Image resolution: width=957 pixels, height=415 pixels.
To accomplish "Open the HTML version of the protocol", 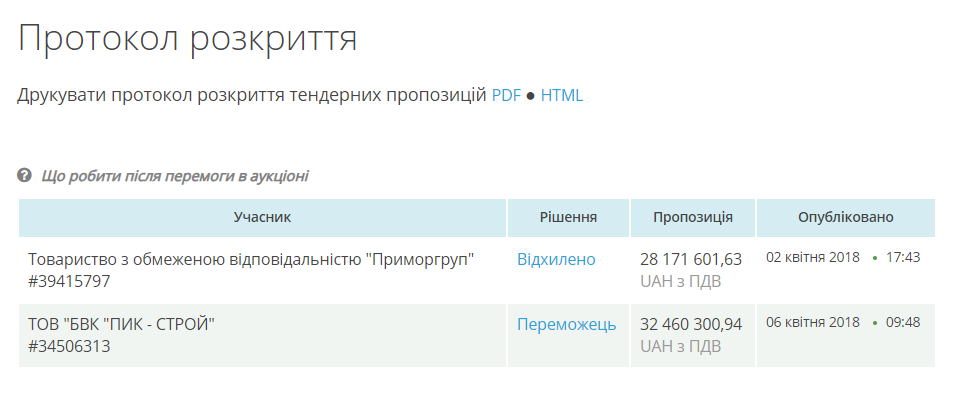I will (x=561, y=96).
